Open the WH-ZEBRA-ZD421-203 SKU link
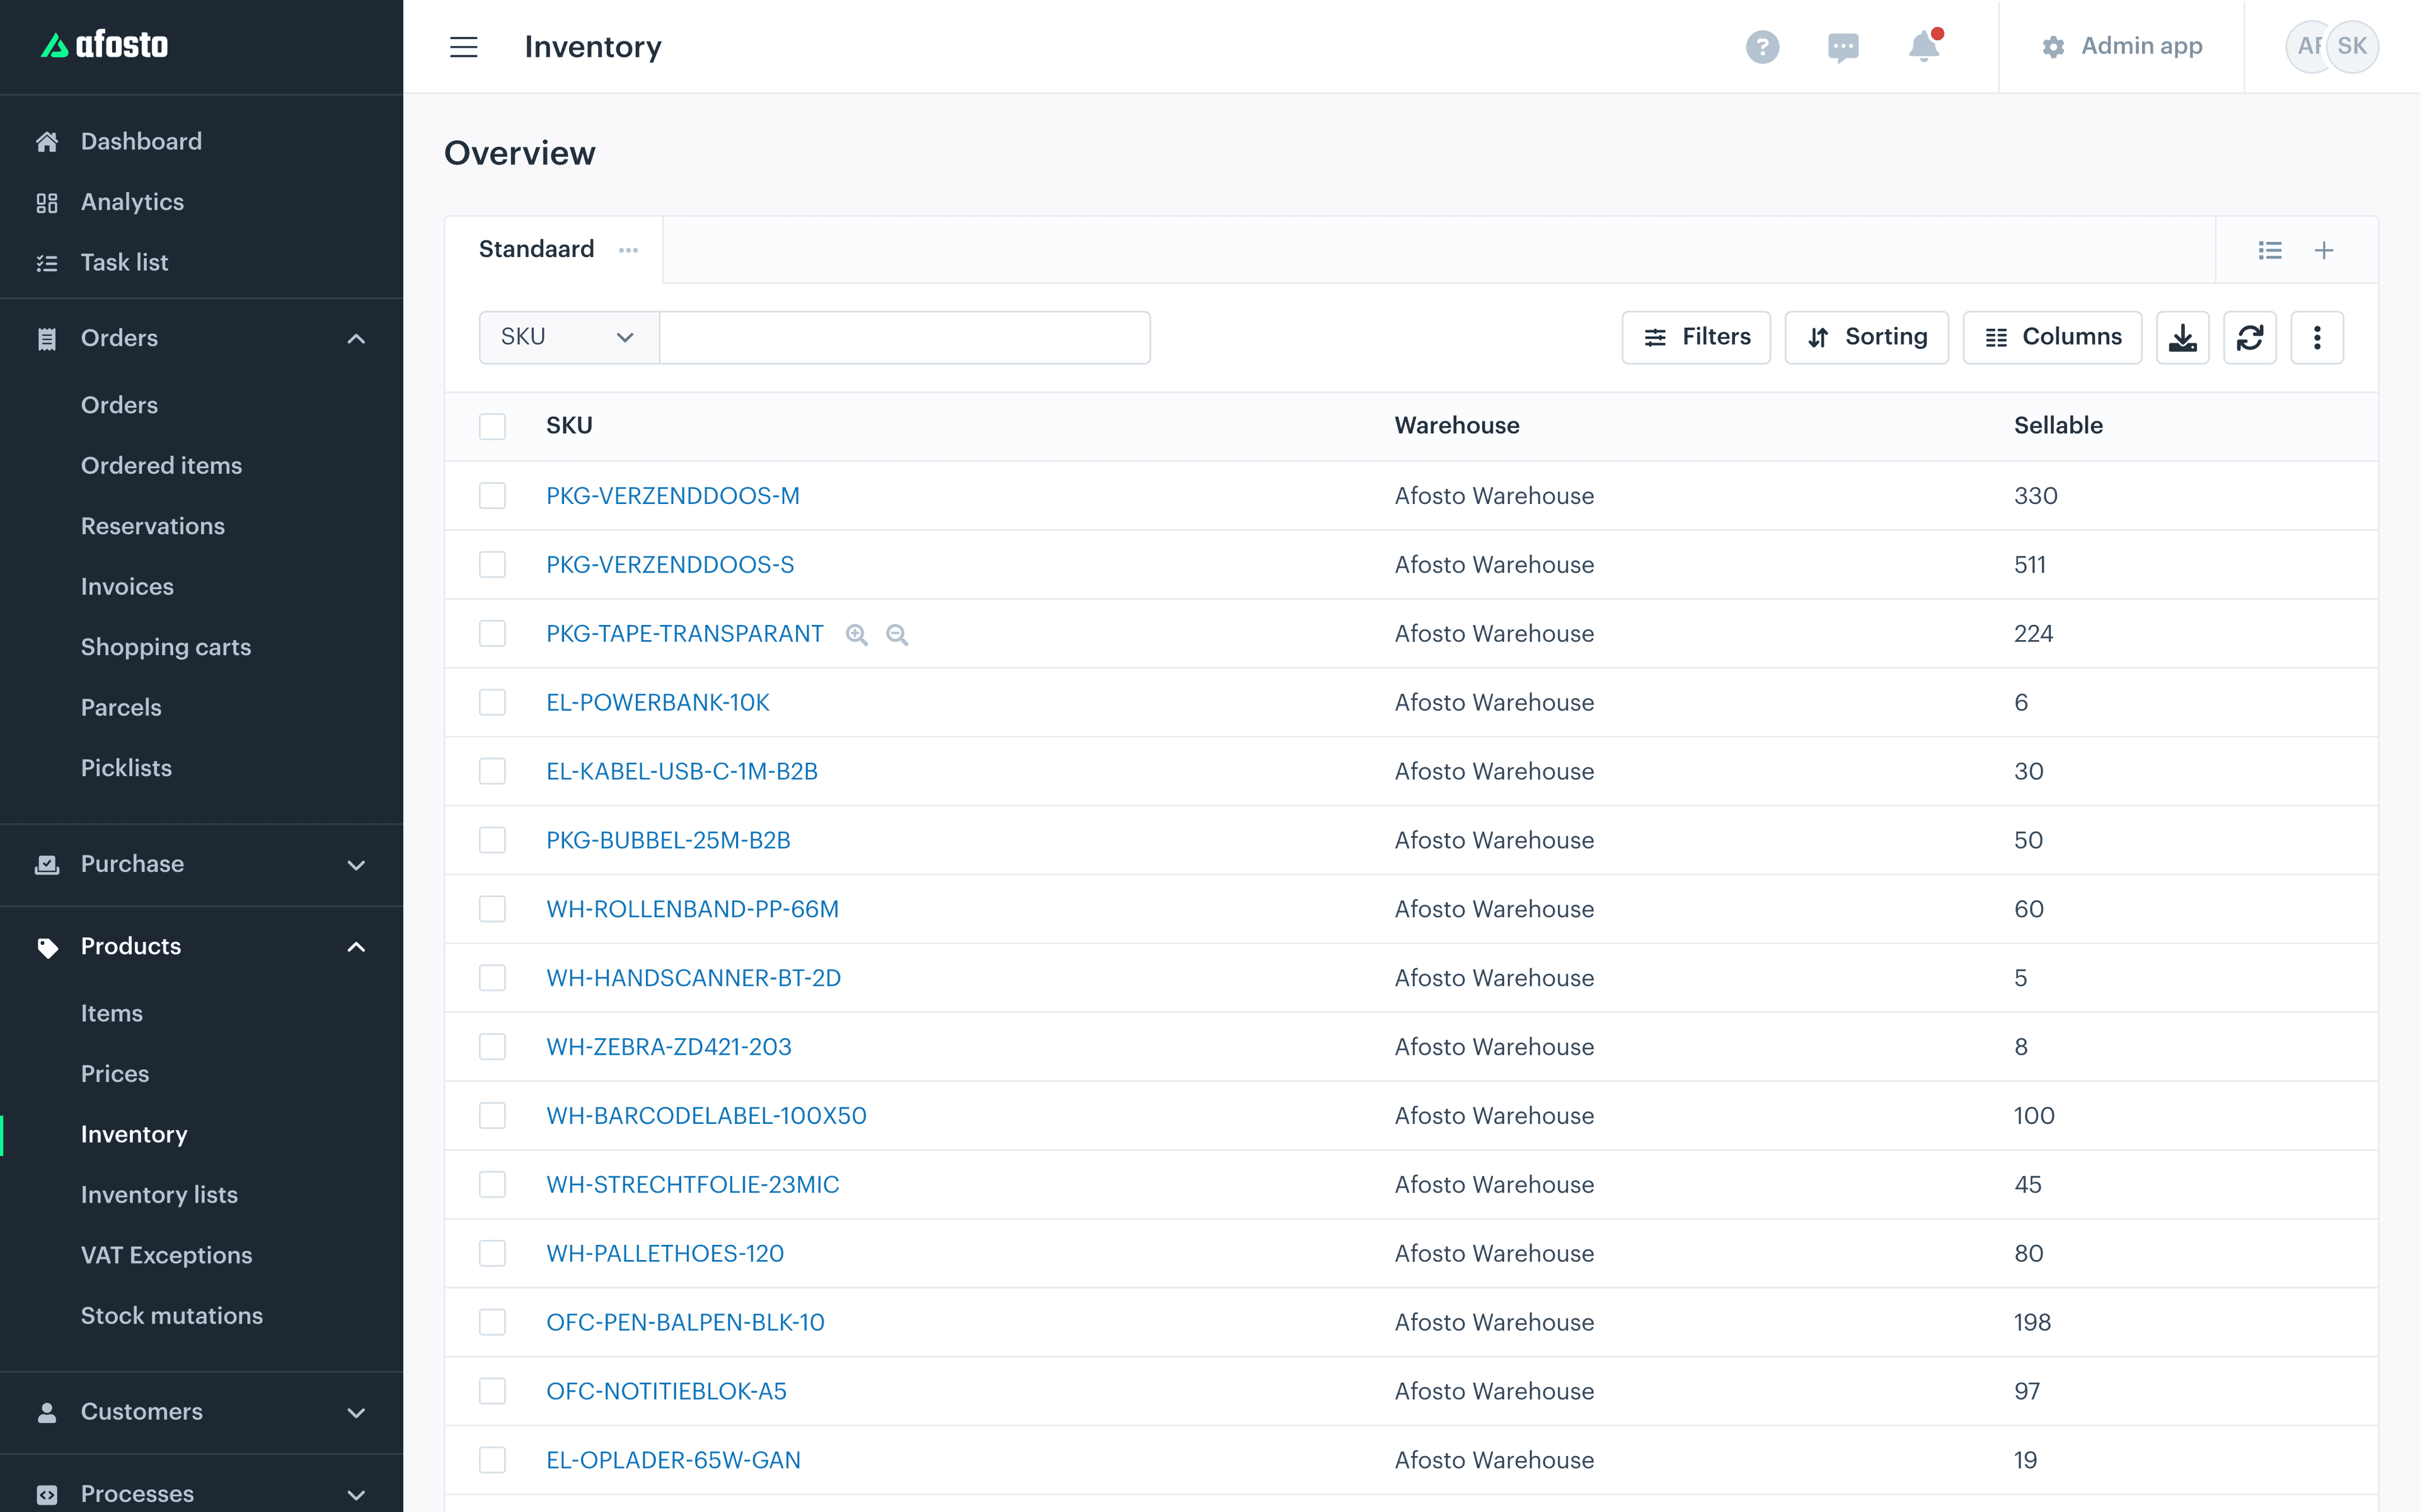Viewport: 2420px width, 1512px height. 669,1047
